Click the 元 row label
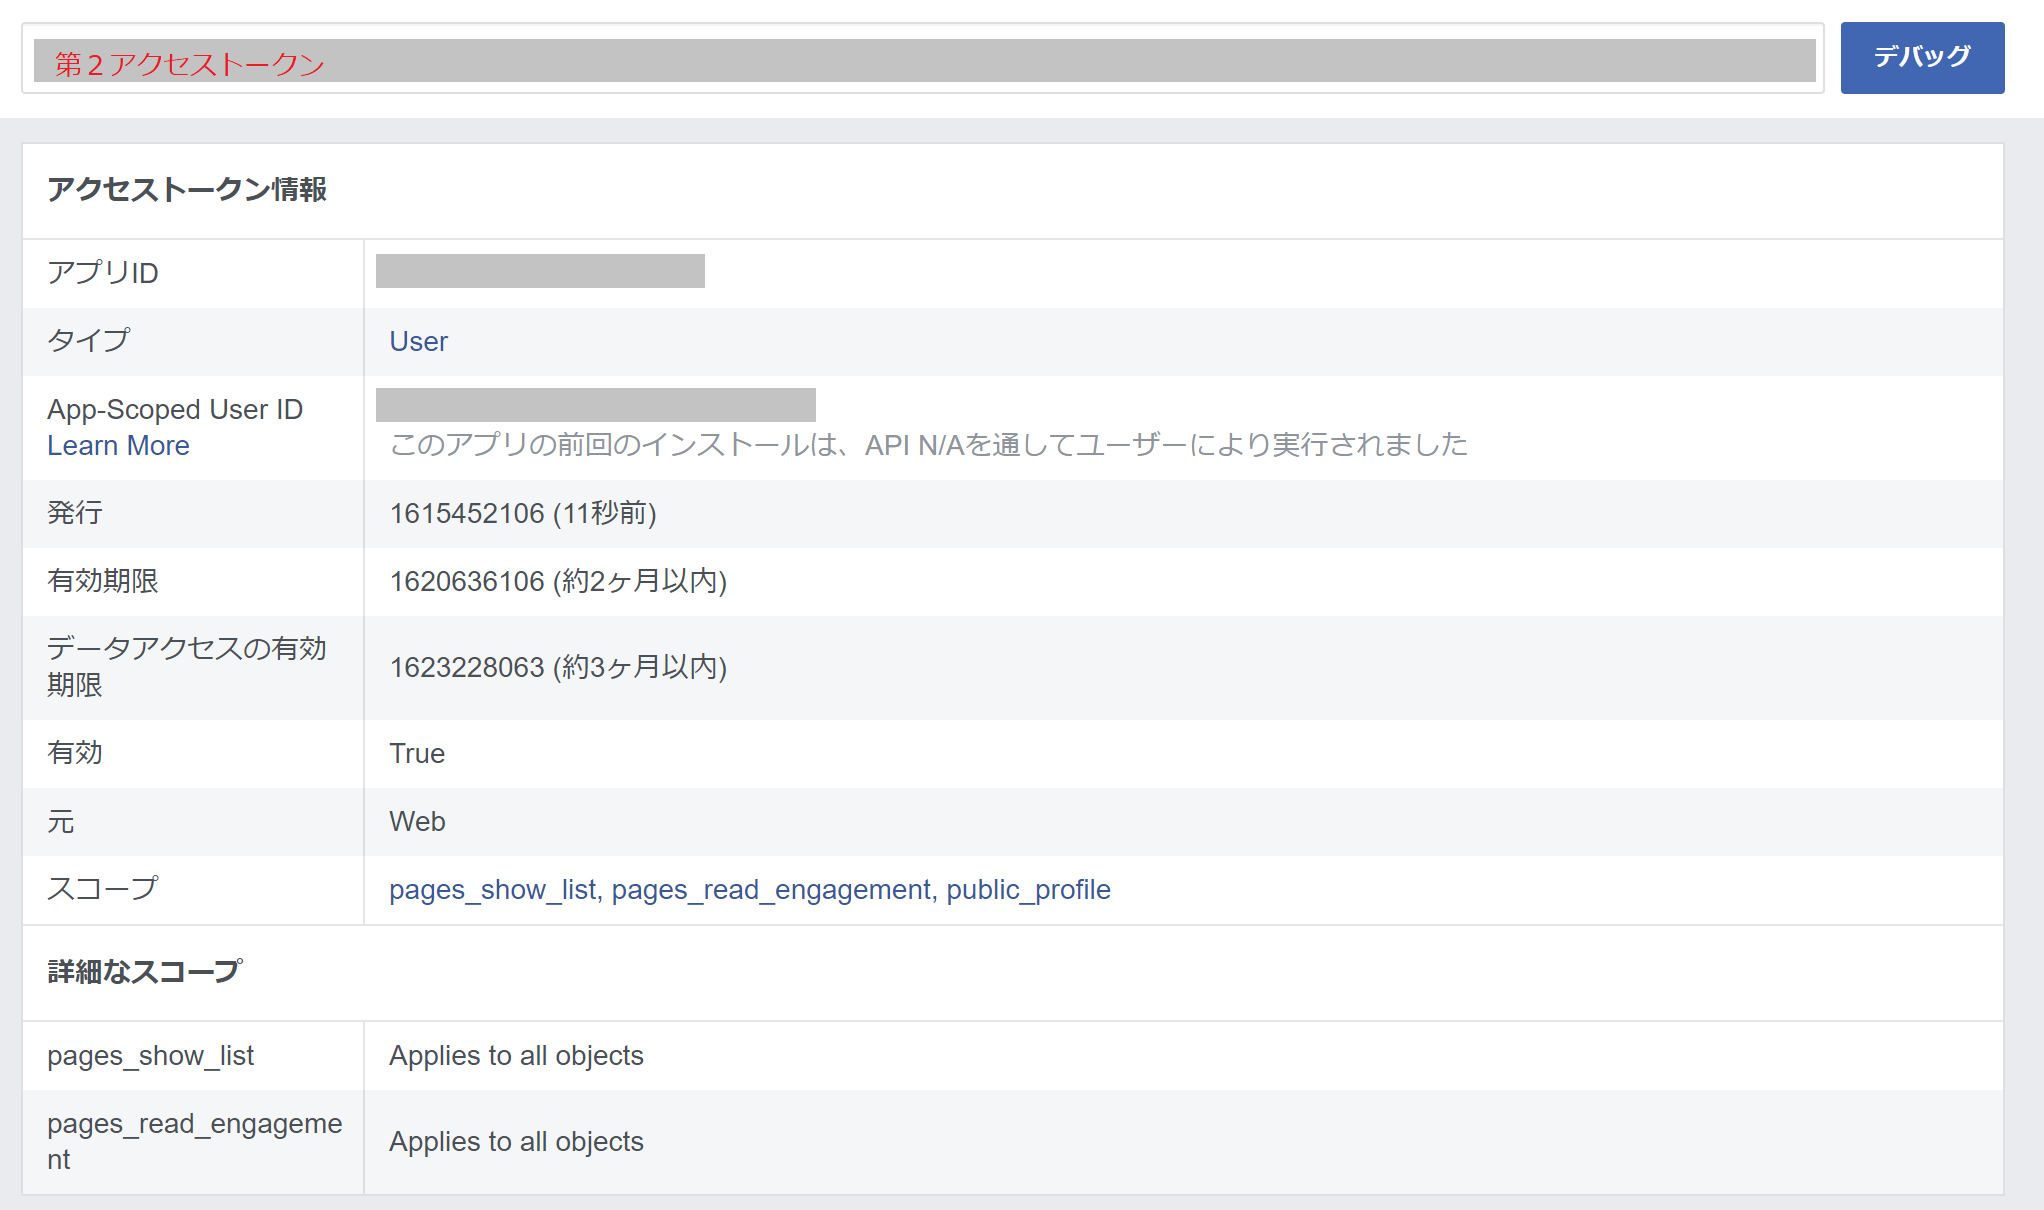The width and height of the screenshot is (2044, 1210). [x=61, y=822]
